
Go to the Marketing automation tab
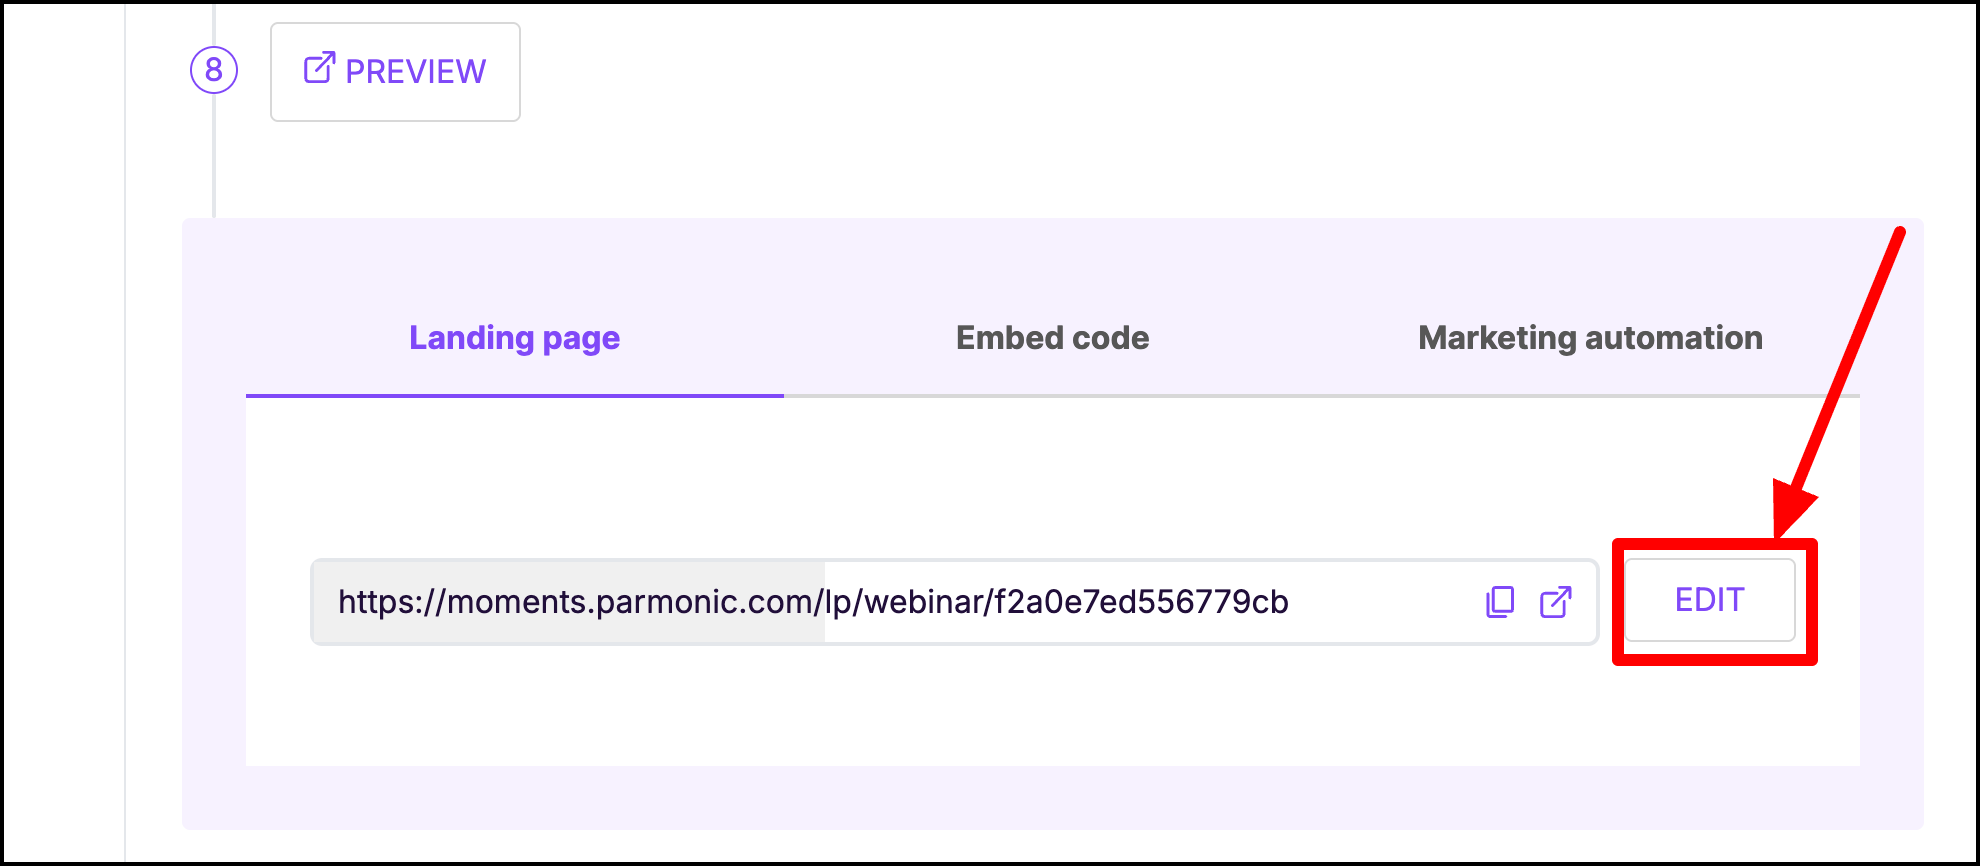click(1591, 338)
